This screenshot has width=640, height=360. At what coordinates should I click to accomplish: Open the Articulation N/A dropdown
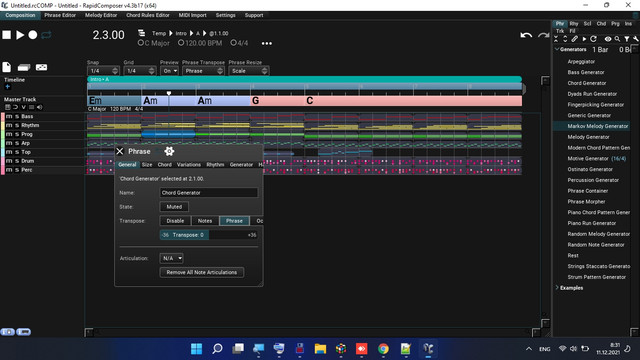(171, 258)
